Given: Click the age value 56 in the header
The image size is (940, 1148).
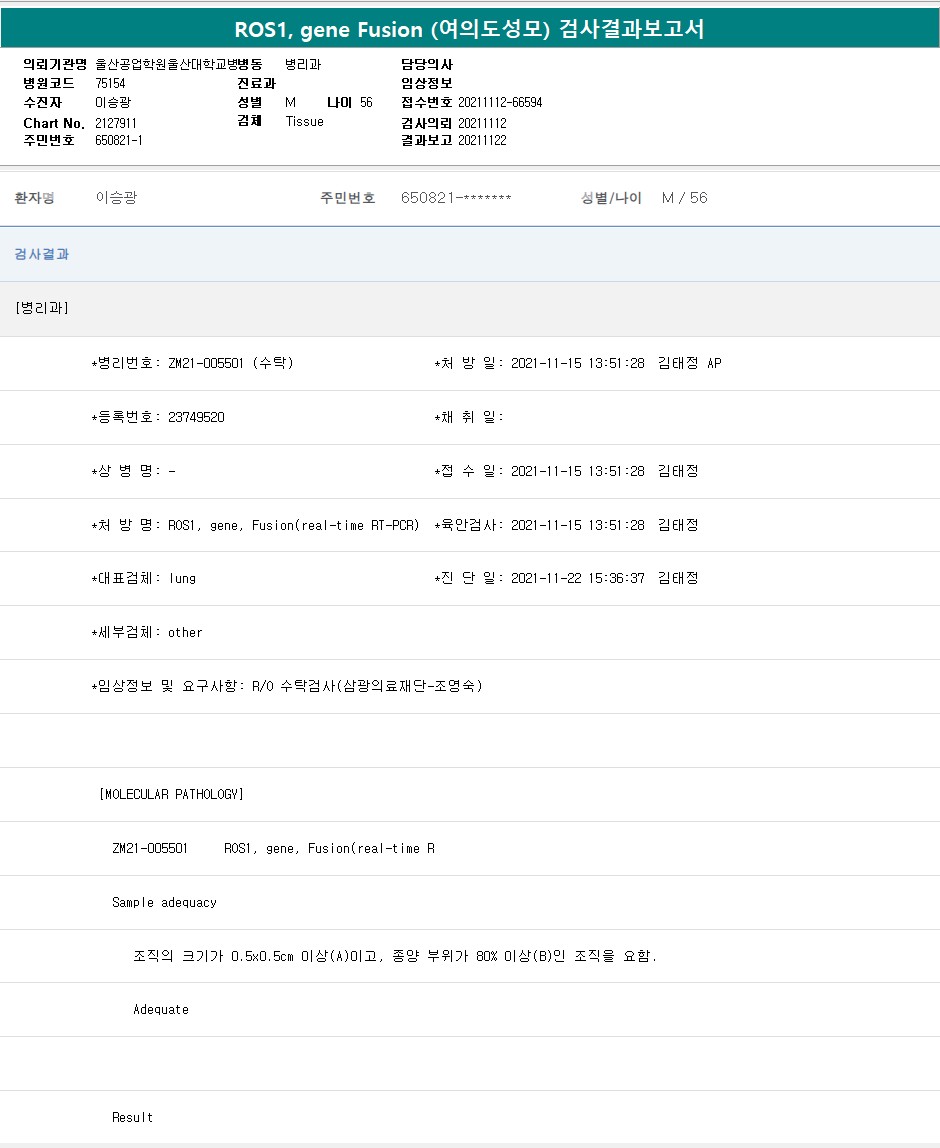Looking at the screenshot, I should pos(366,102).
